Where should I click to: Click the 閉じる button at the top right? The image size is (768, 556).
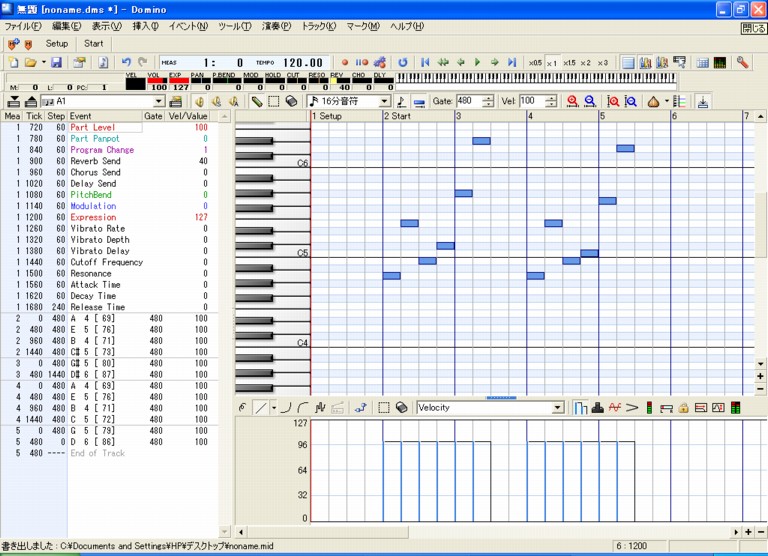(x=753, y=28)
